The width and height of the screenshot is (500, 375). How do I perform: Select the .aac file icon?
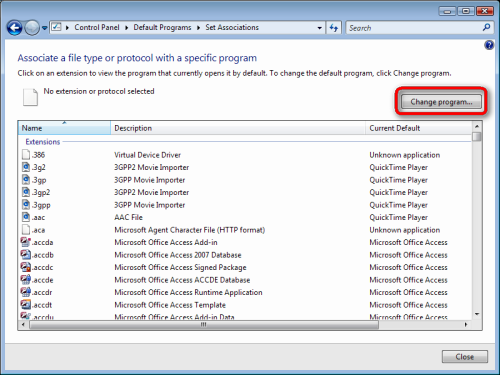pyautogui.click(x=26, y=217)
